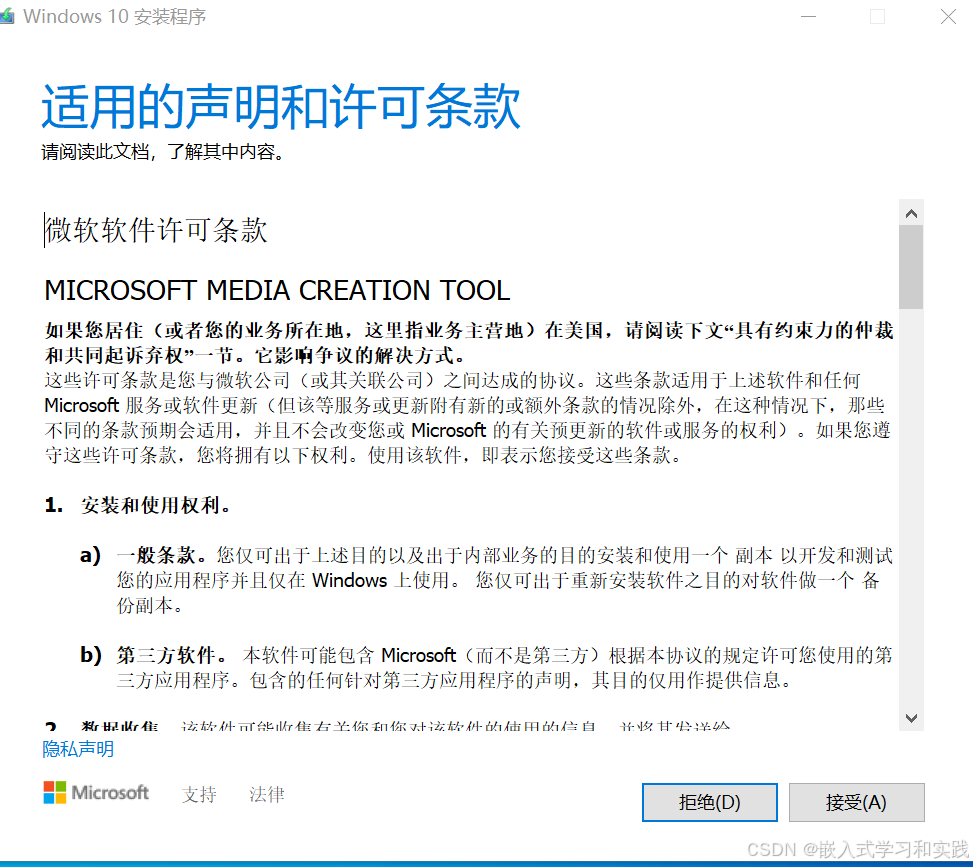Open the Support (支持) link

coord(199,794)
